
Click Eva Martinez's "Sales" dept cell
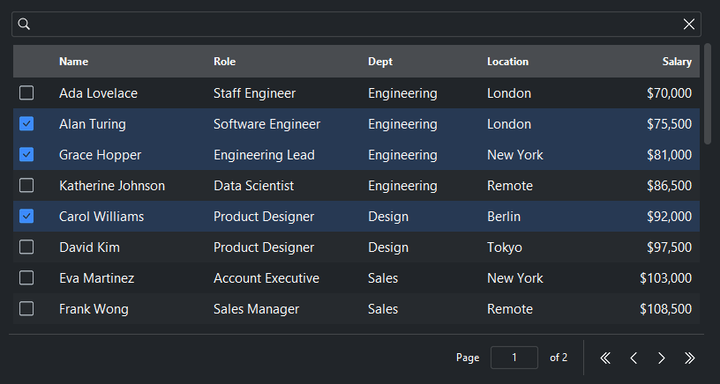pyautogui.click(x=383, y=278)
